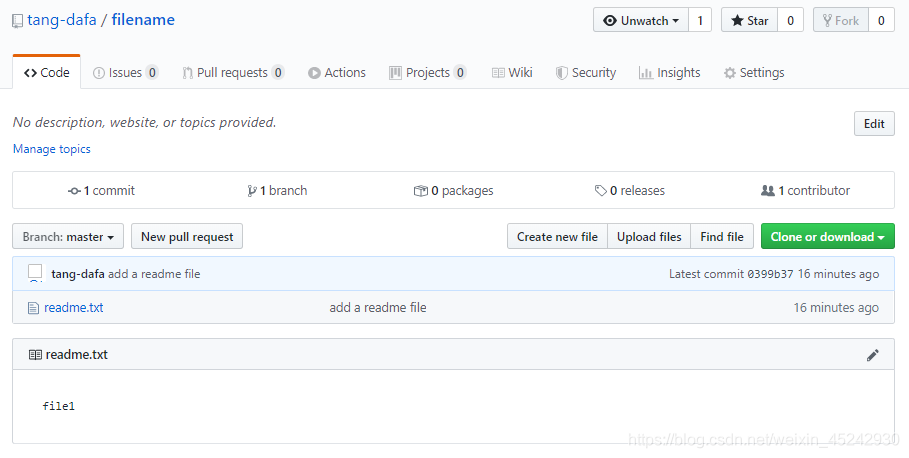Select the Code tab

point(47,72)
